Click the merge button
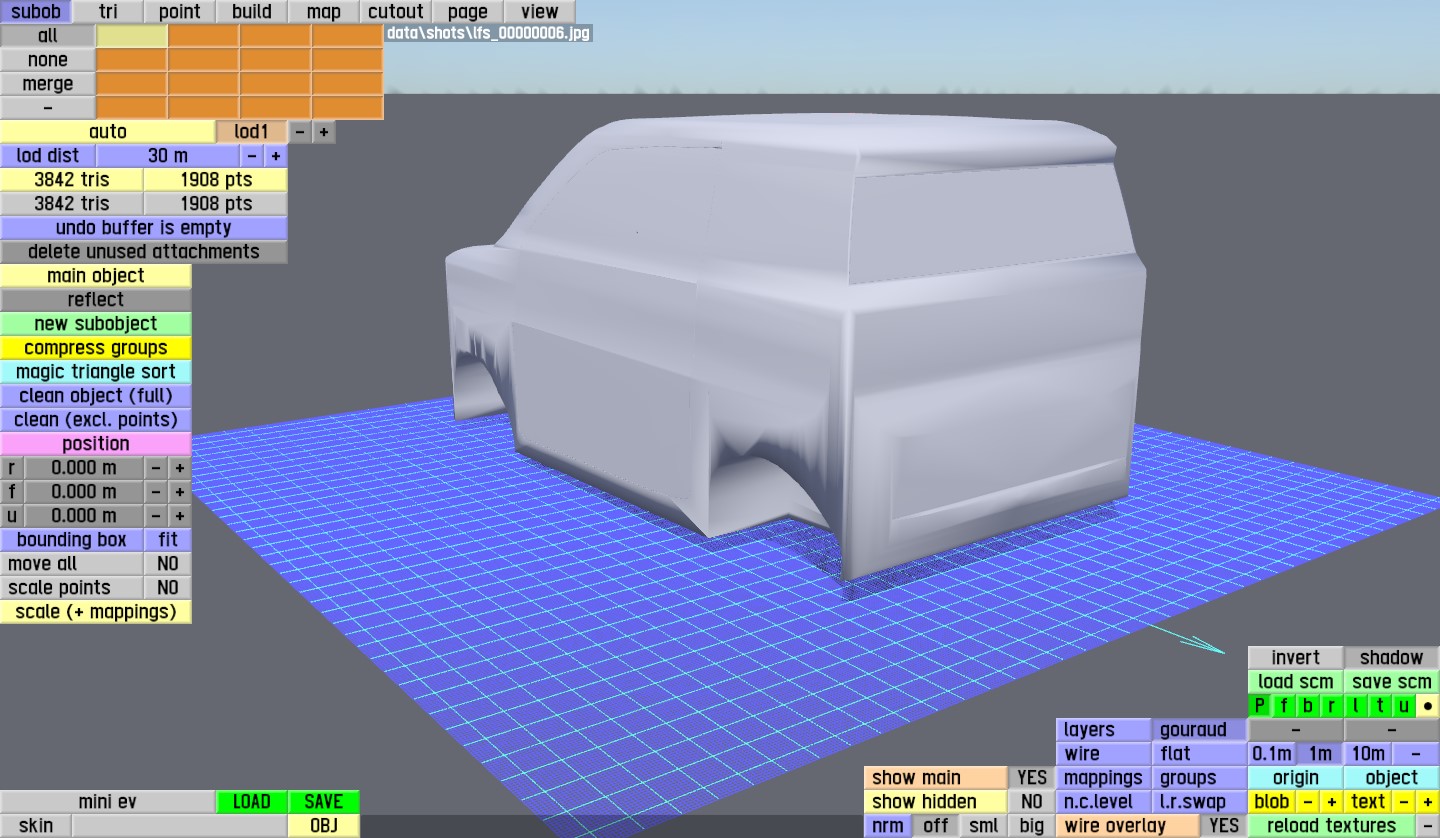Viewport: 1440px width, 838px height. click(x=48, y=84)
